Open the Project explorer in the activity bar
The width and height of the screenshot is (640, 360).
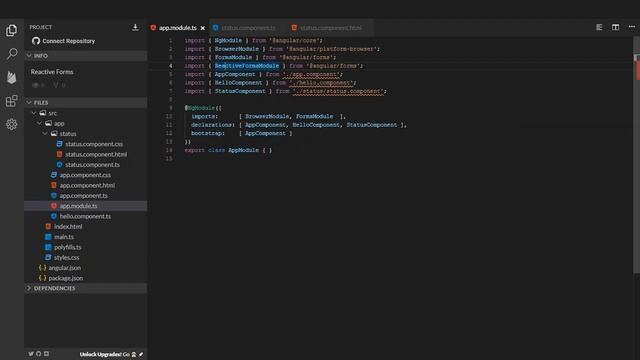[x=11, y=30]
